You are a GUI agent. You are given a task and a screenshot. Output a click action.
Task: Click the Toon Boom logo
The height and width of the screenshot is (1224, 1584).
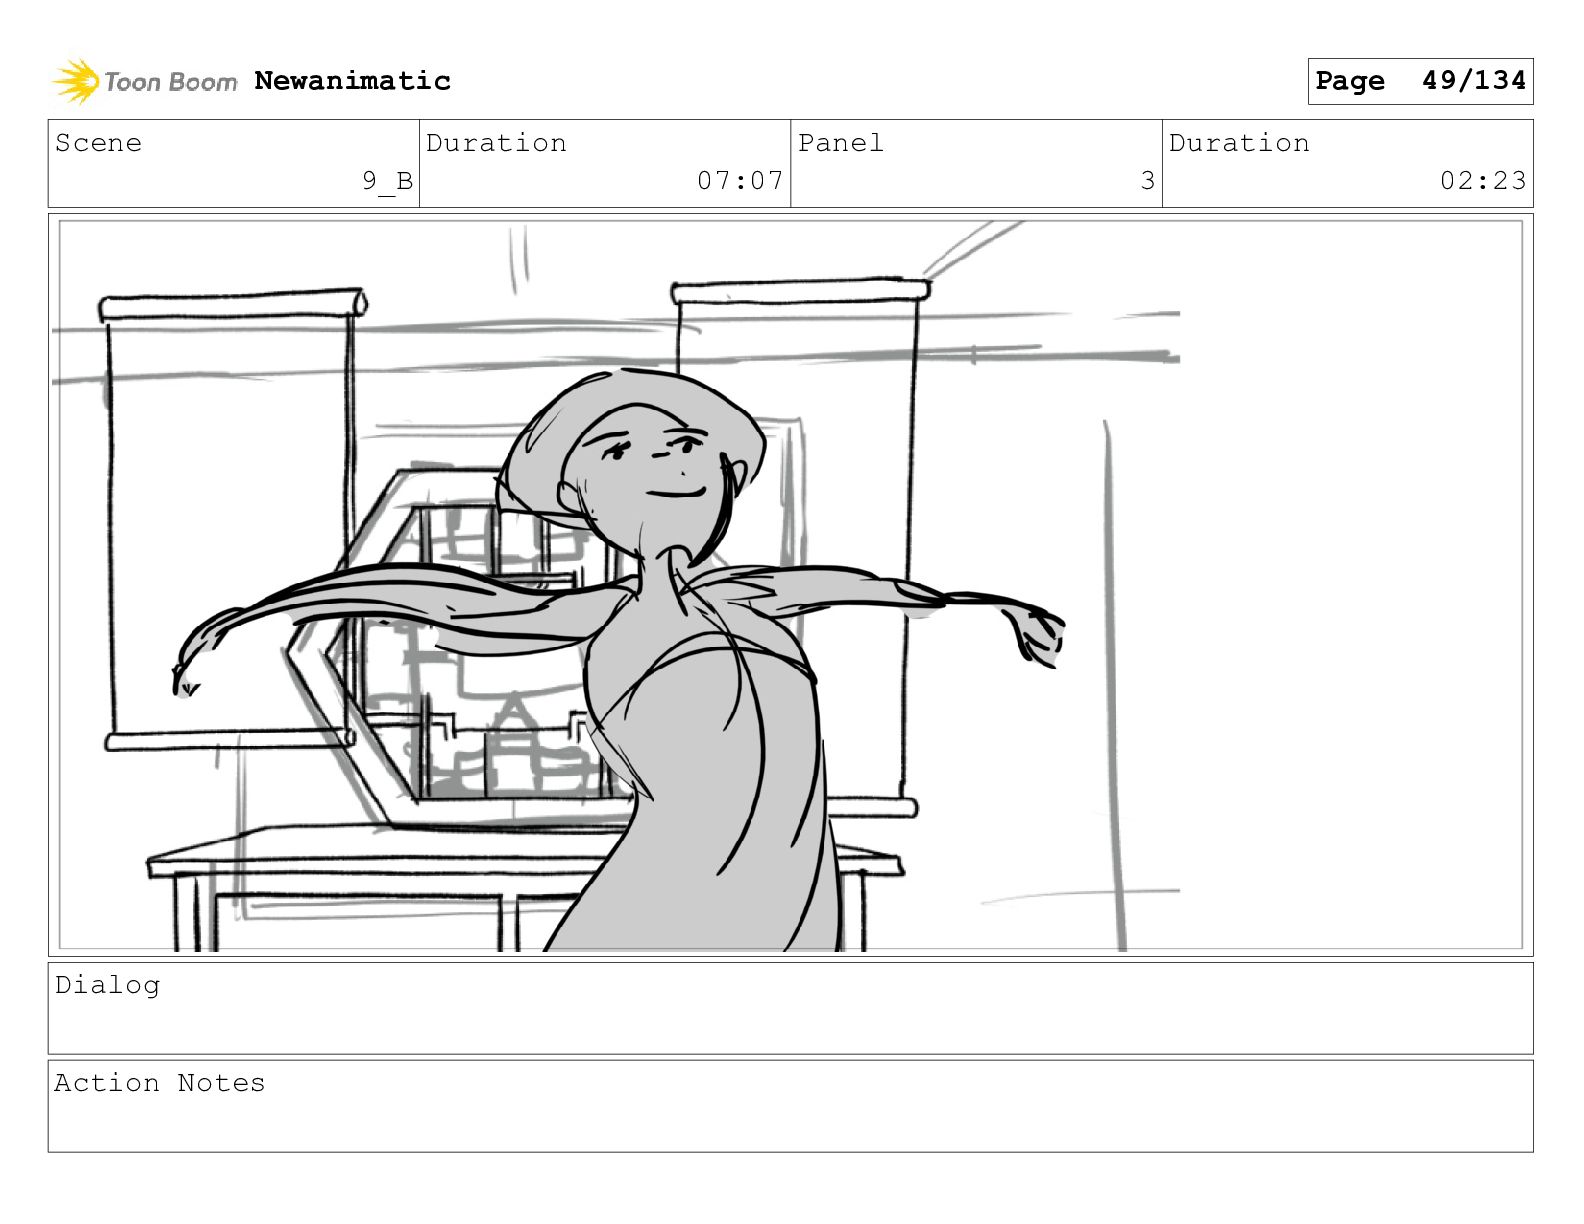(x=145, y=81)
